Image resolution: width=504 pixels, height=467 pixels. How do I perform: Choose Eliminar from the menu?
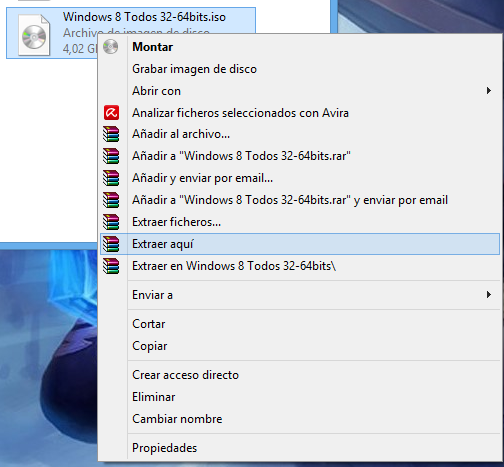point(300,397)
